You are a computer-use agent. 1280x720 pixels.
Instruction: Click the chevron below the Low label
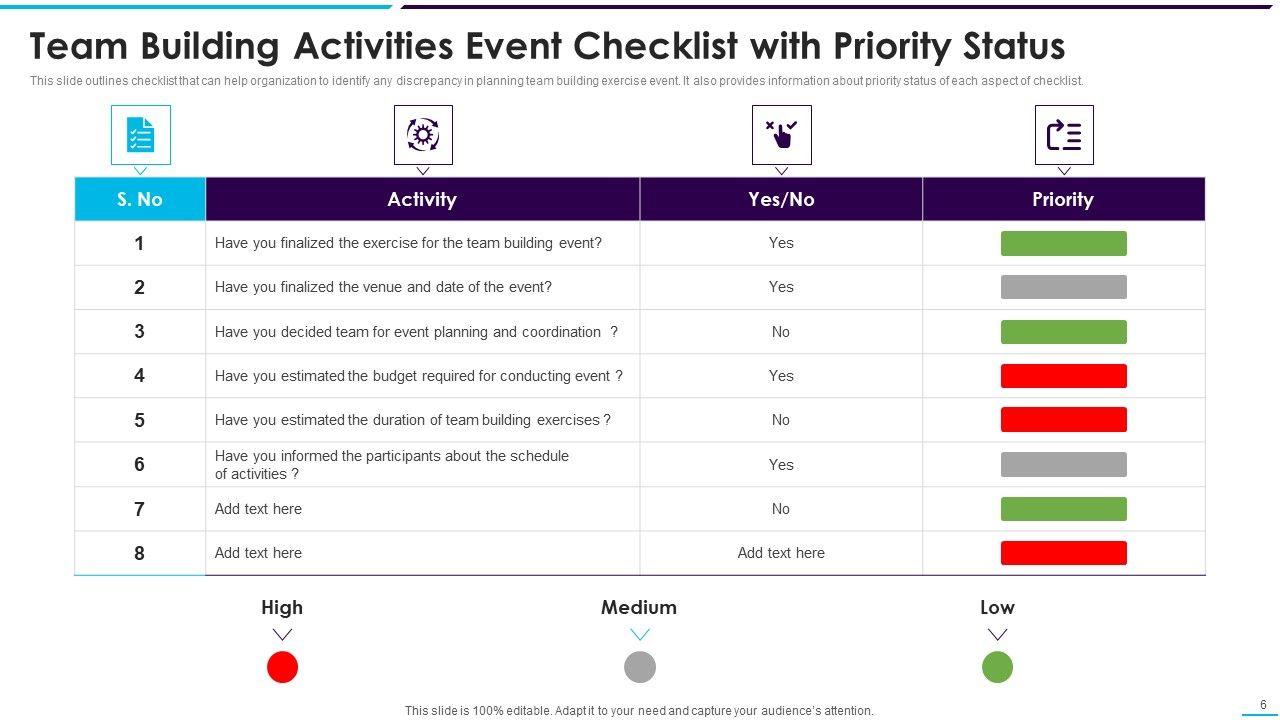coord(997,634)
